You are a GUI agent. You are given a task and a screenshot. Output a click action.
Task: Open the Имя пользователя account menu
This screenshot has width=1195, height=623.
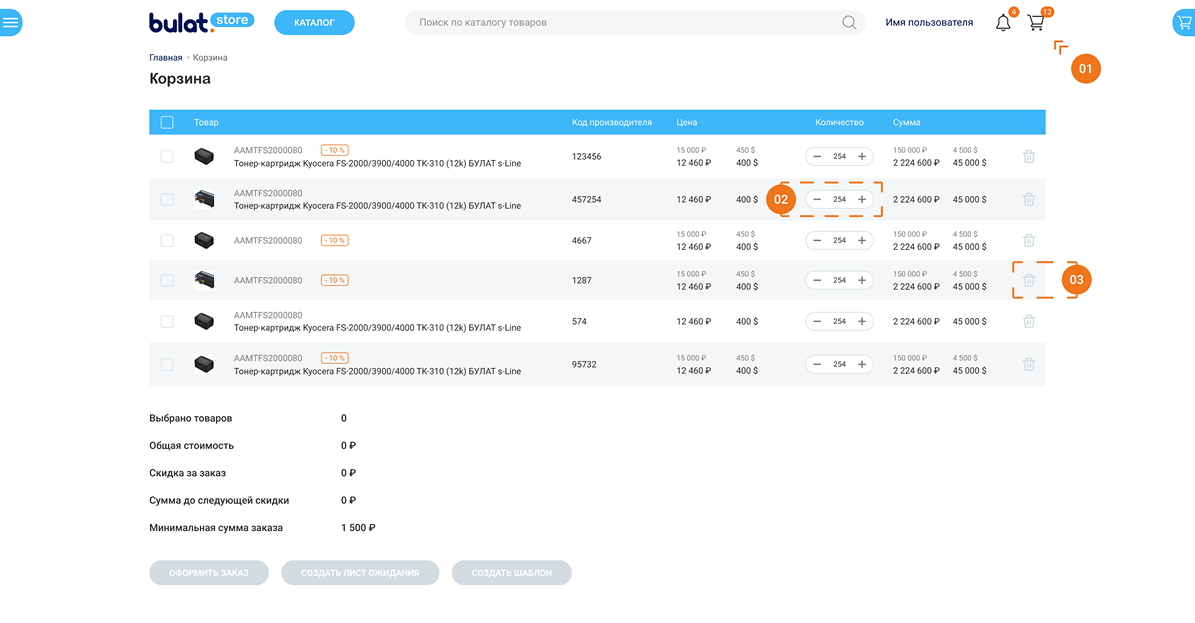pyautogui.click(x=929, y=23)
